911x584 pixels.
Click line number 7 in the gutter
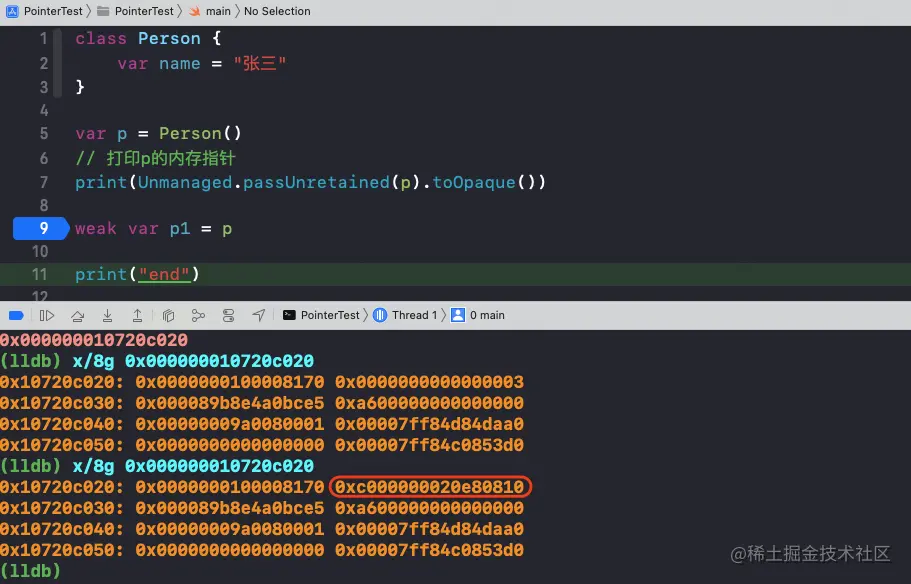pos(44,182)
